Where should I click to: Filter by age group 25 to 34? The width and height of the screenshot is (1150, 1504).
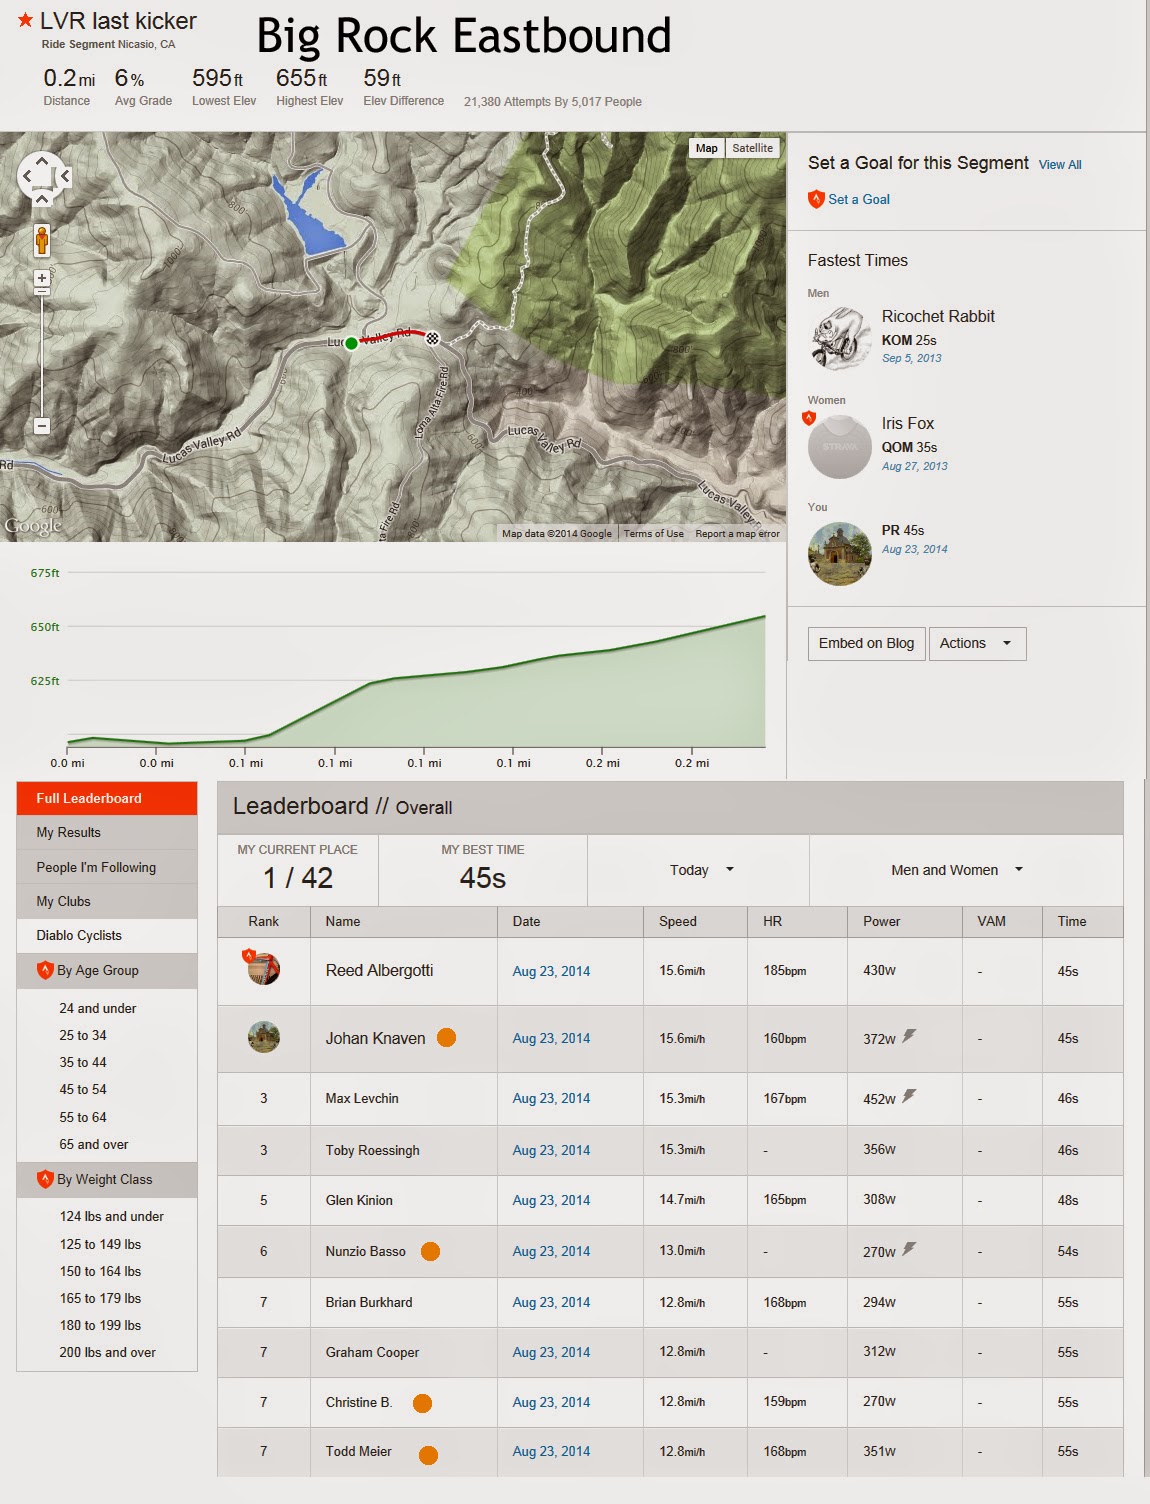tap(83, 1035)
